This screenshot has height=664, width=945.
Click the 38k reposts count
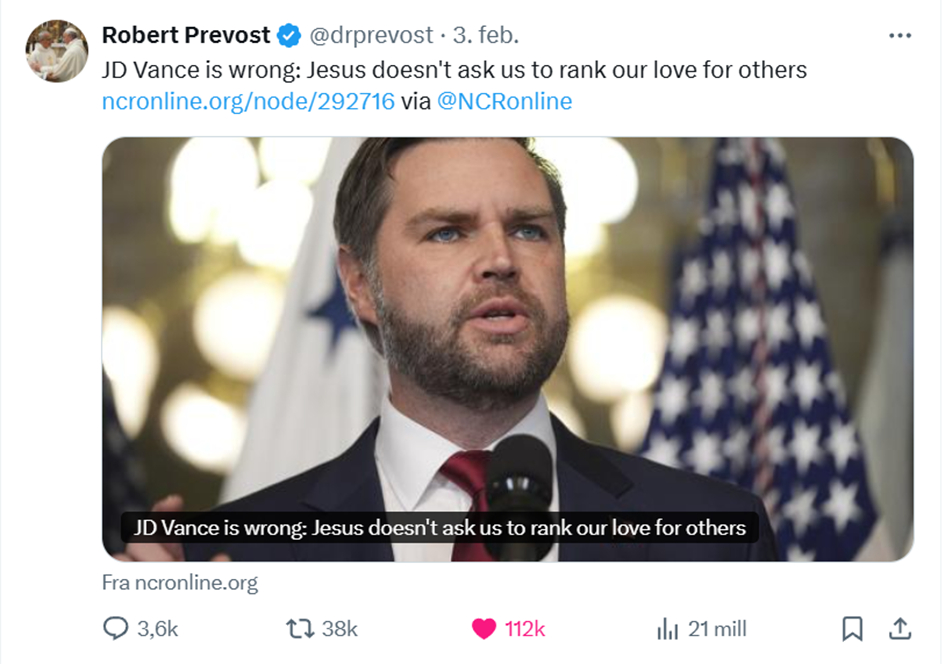pos(340,629)
